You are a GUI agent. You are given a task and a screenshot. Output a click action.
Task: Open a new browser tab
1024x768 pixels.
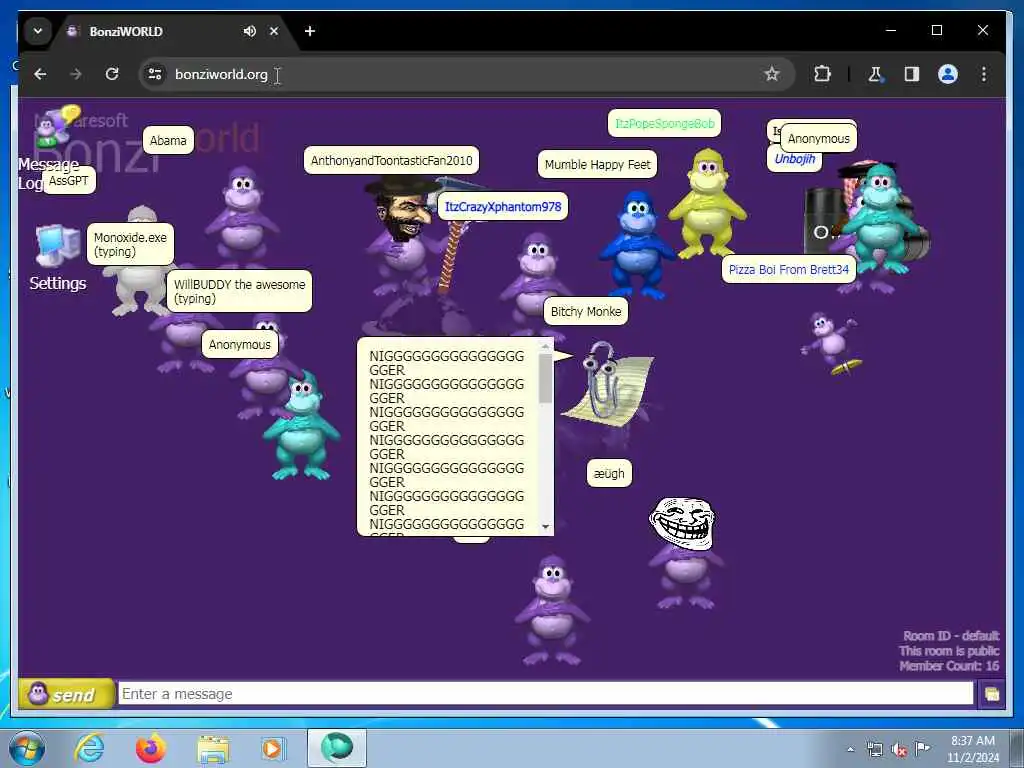point(310,31)
